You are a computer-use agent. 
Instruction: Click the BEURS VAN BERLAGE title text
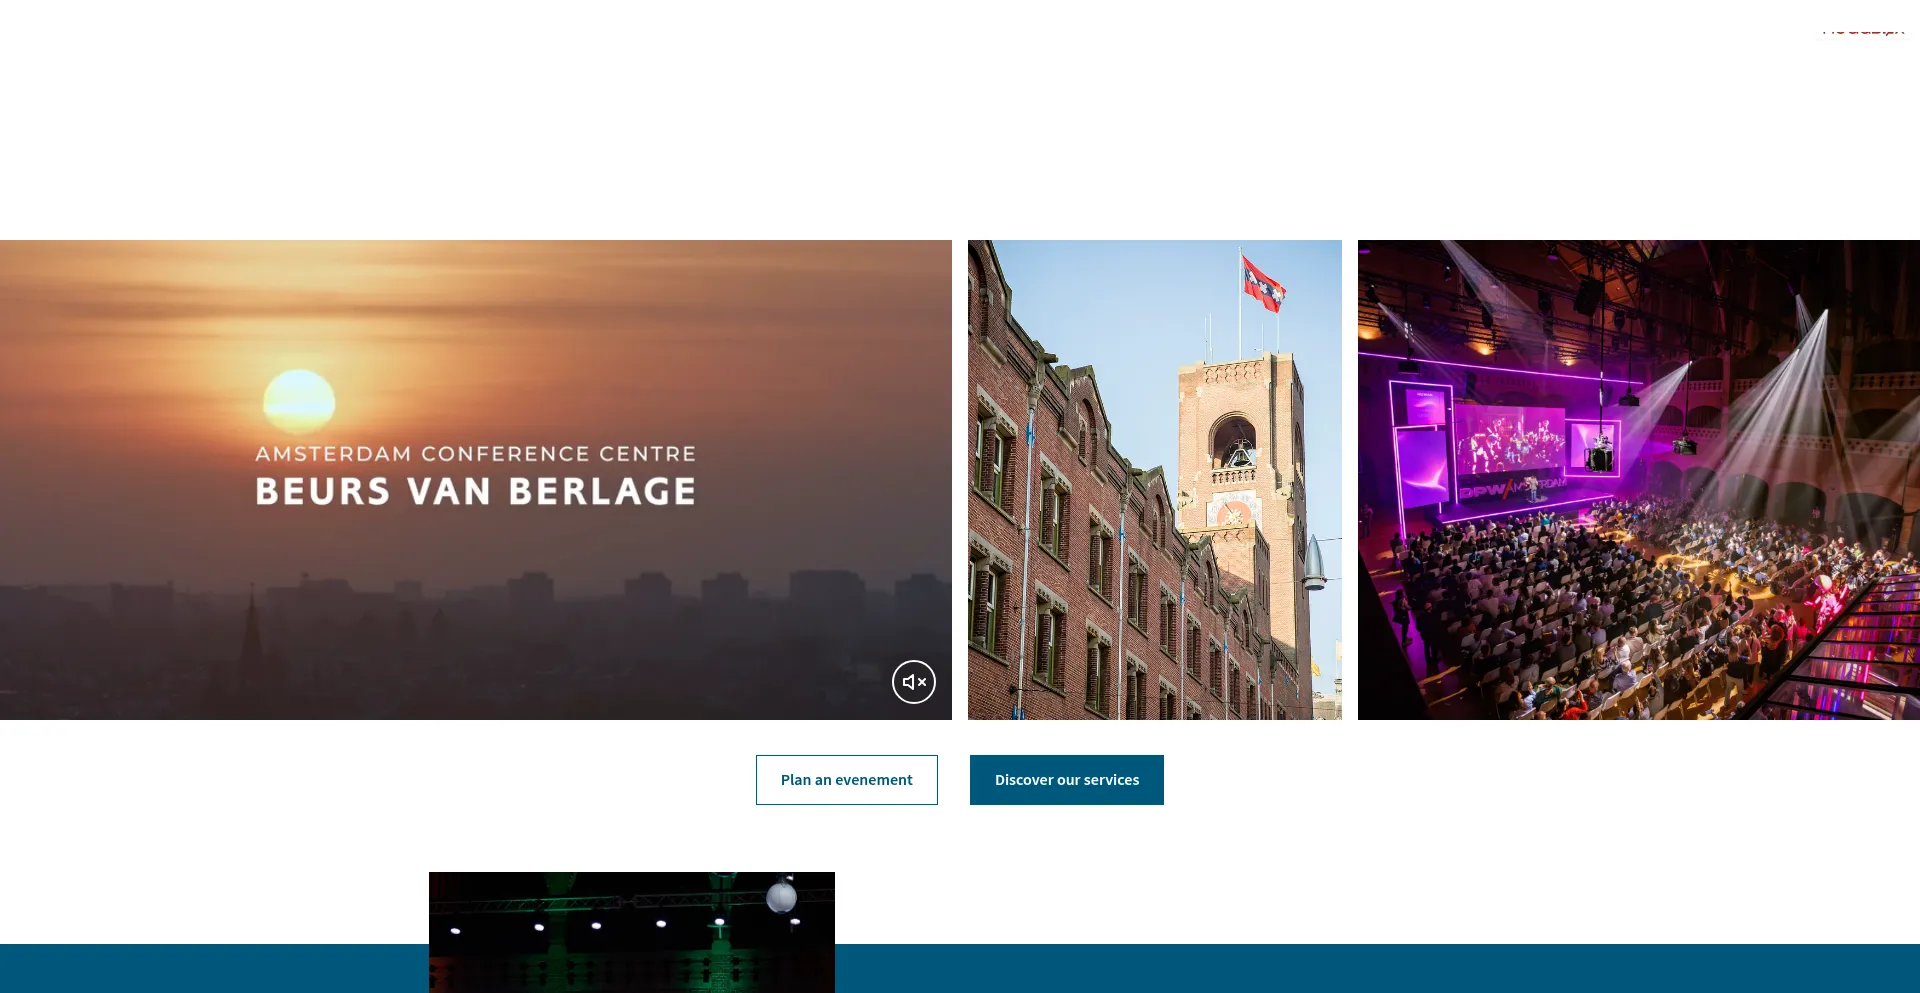(475, 492)
